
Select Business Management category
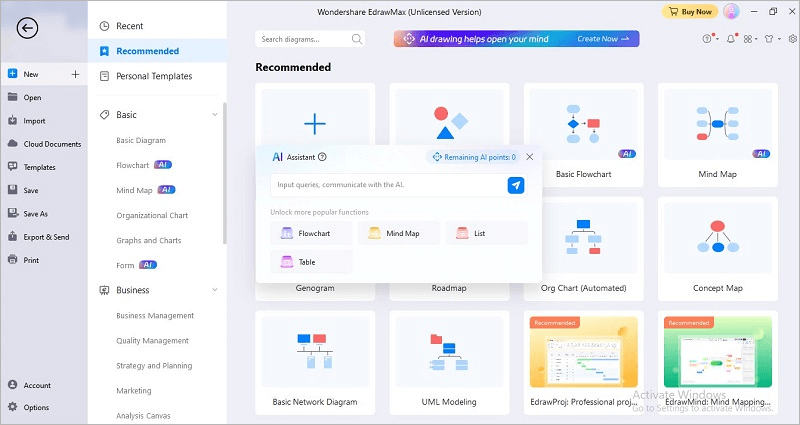point(155,315)
